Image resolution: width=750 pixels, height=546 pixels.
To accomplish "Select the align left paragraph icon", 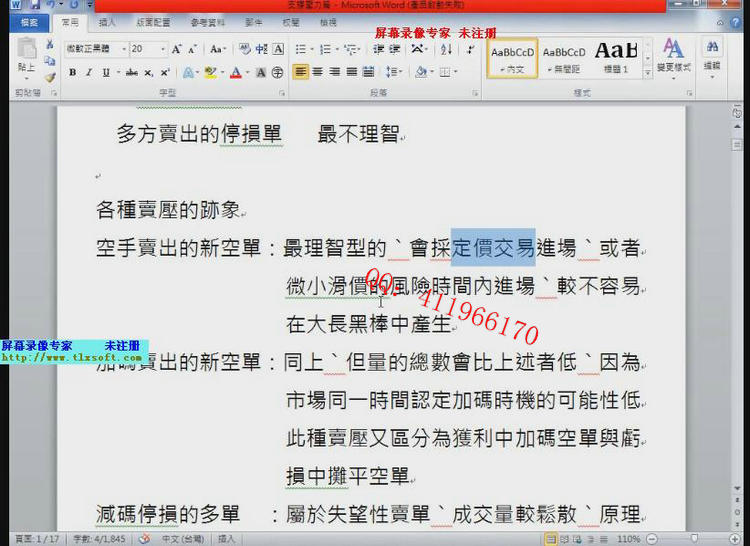I will click(x=301, y=72).
